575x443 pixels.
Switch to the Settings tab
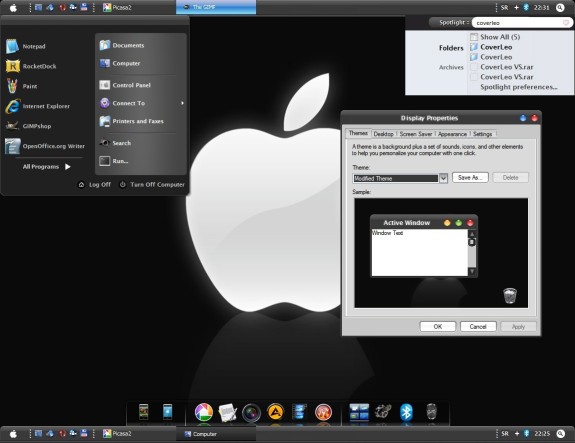(x=482, y=134)
